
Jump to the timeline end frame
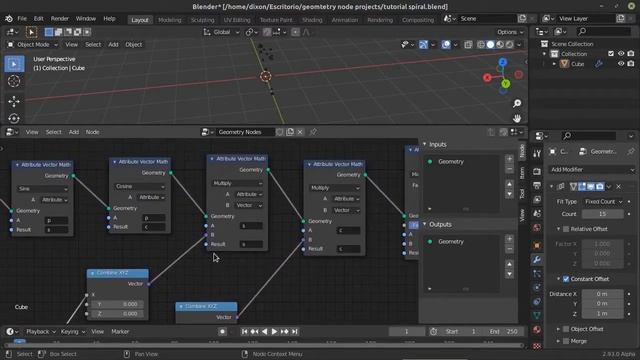pos(295,331)
